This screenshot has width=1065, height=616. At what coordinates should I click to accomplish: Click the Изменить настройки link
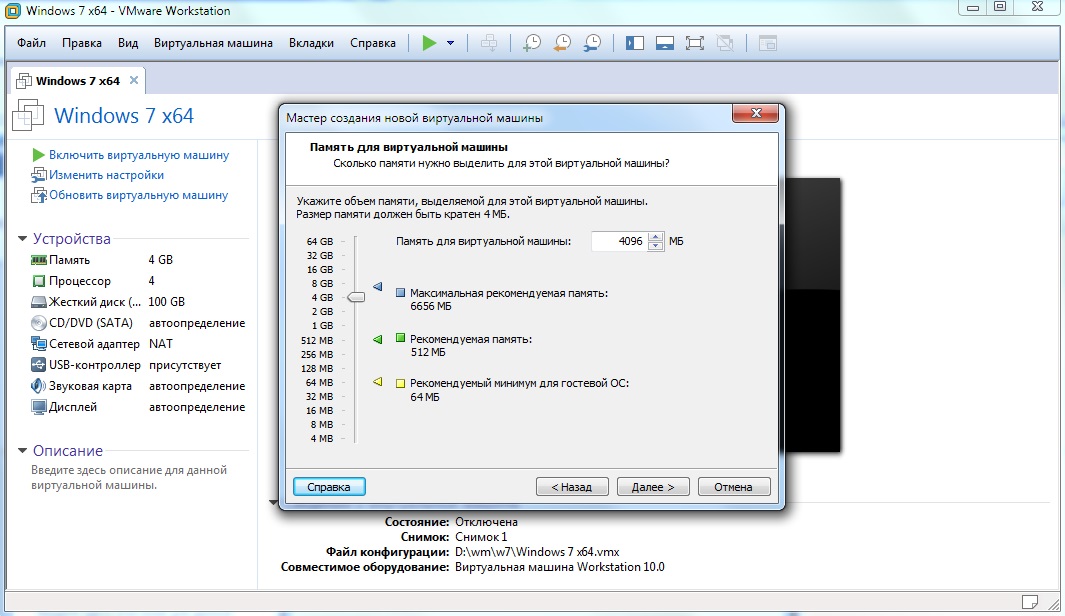pos(106,175)
